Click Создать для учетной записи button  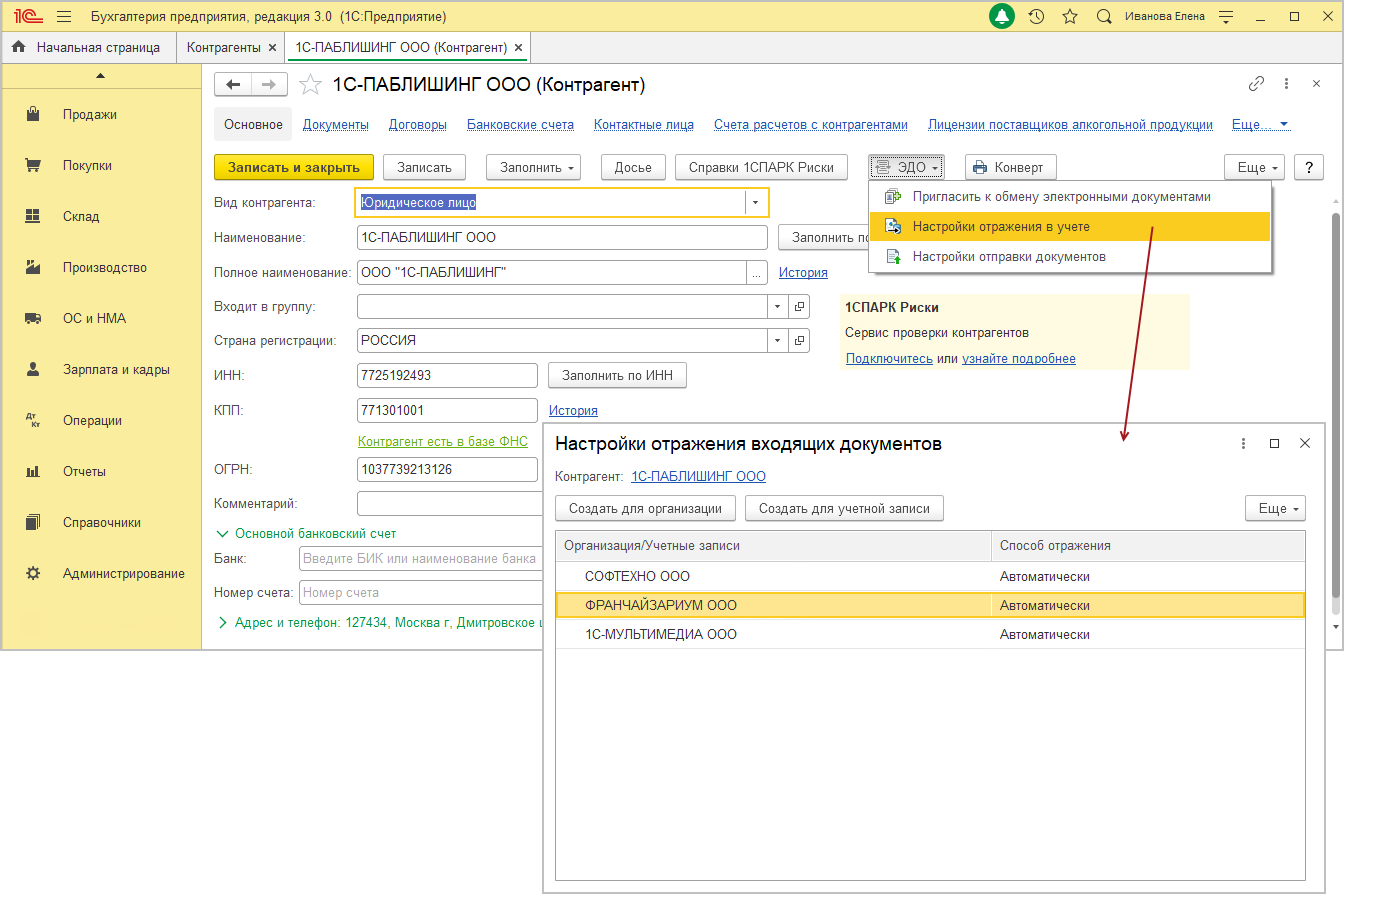[844, 508]
